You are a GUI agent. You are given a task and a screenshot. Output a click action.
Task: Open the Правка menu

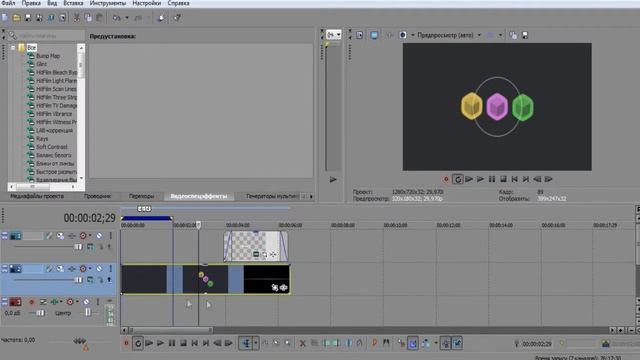click(x=31, y=3)
